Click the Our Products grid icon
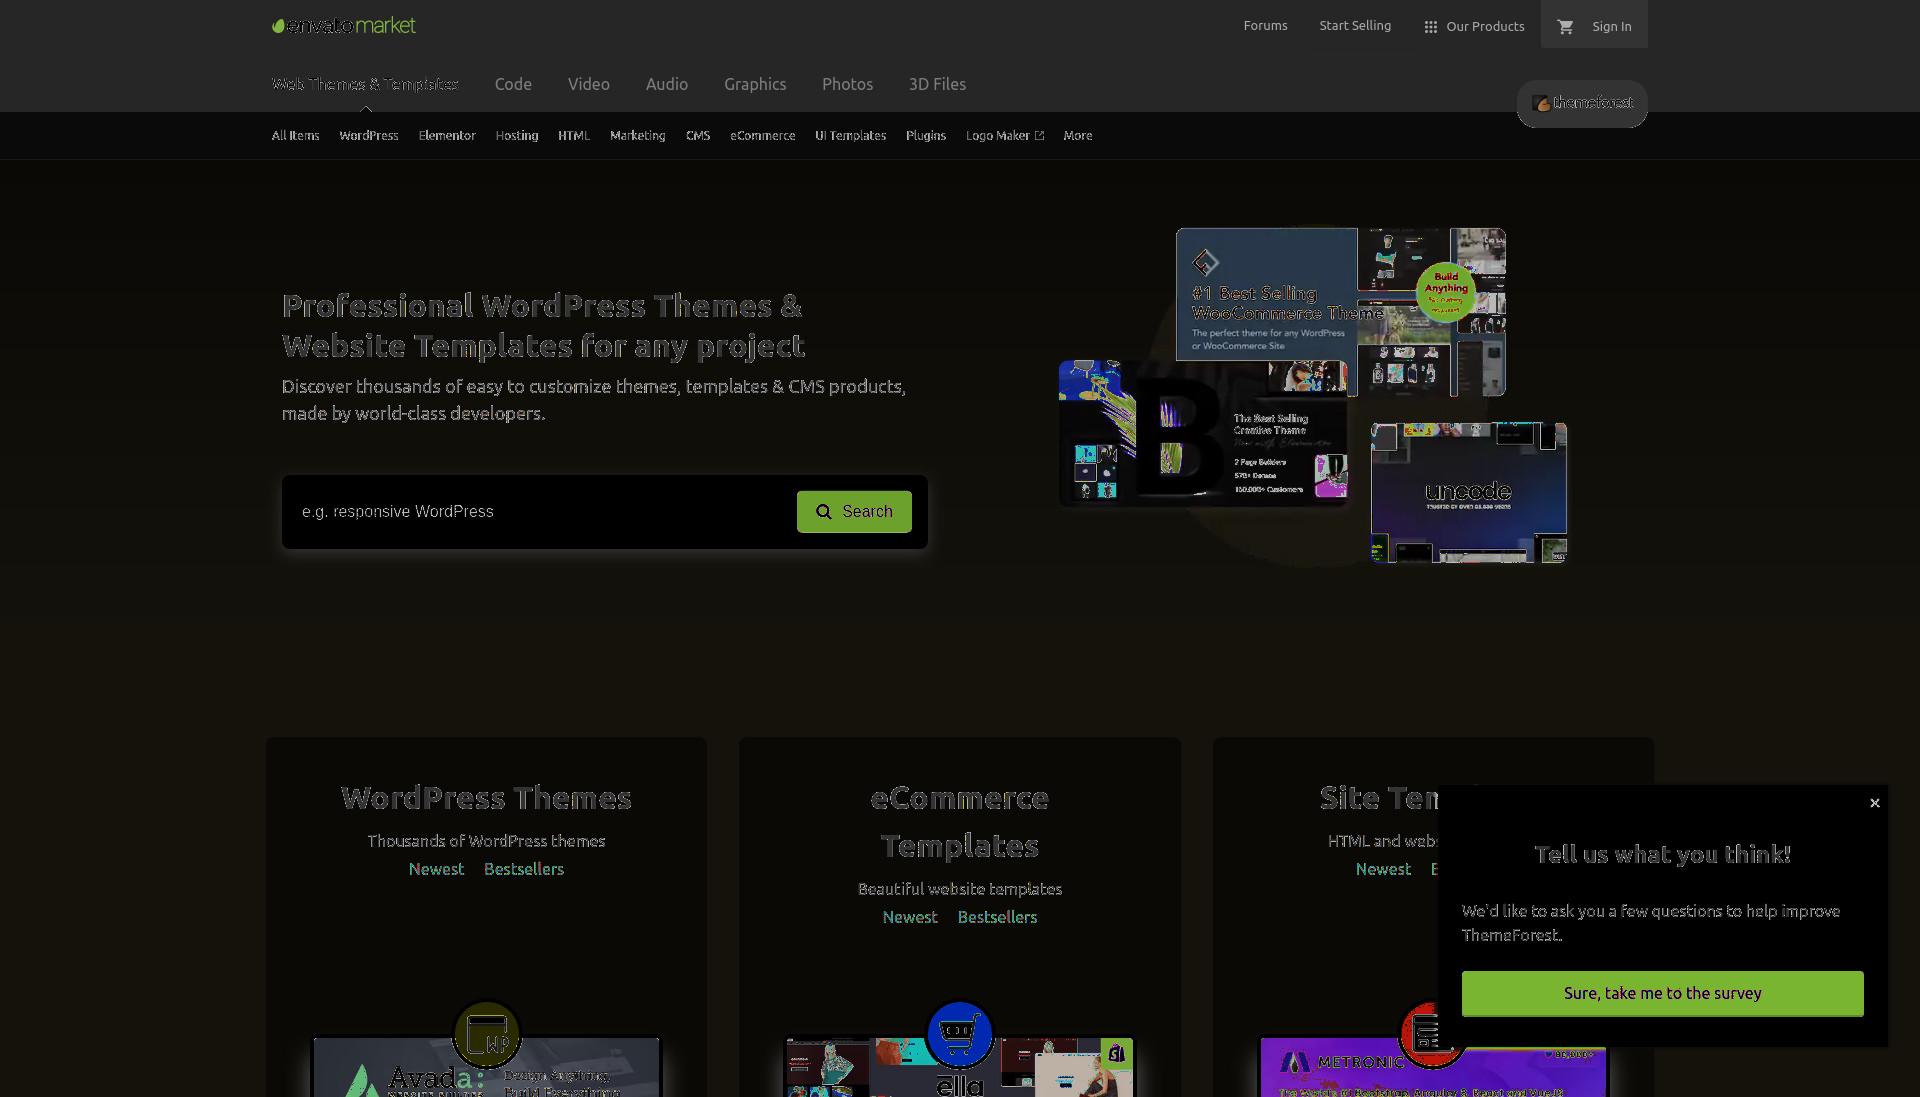Viewport: 1920px width, 1097px height. (1430, 27)
